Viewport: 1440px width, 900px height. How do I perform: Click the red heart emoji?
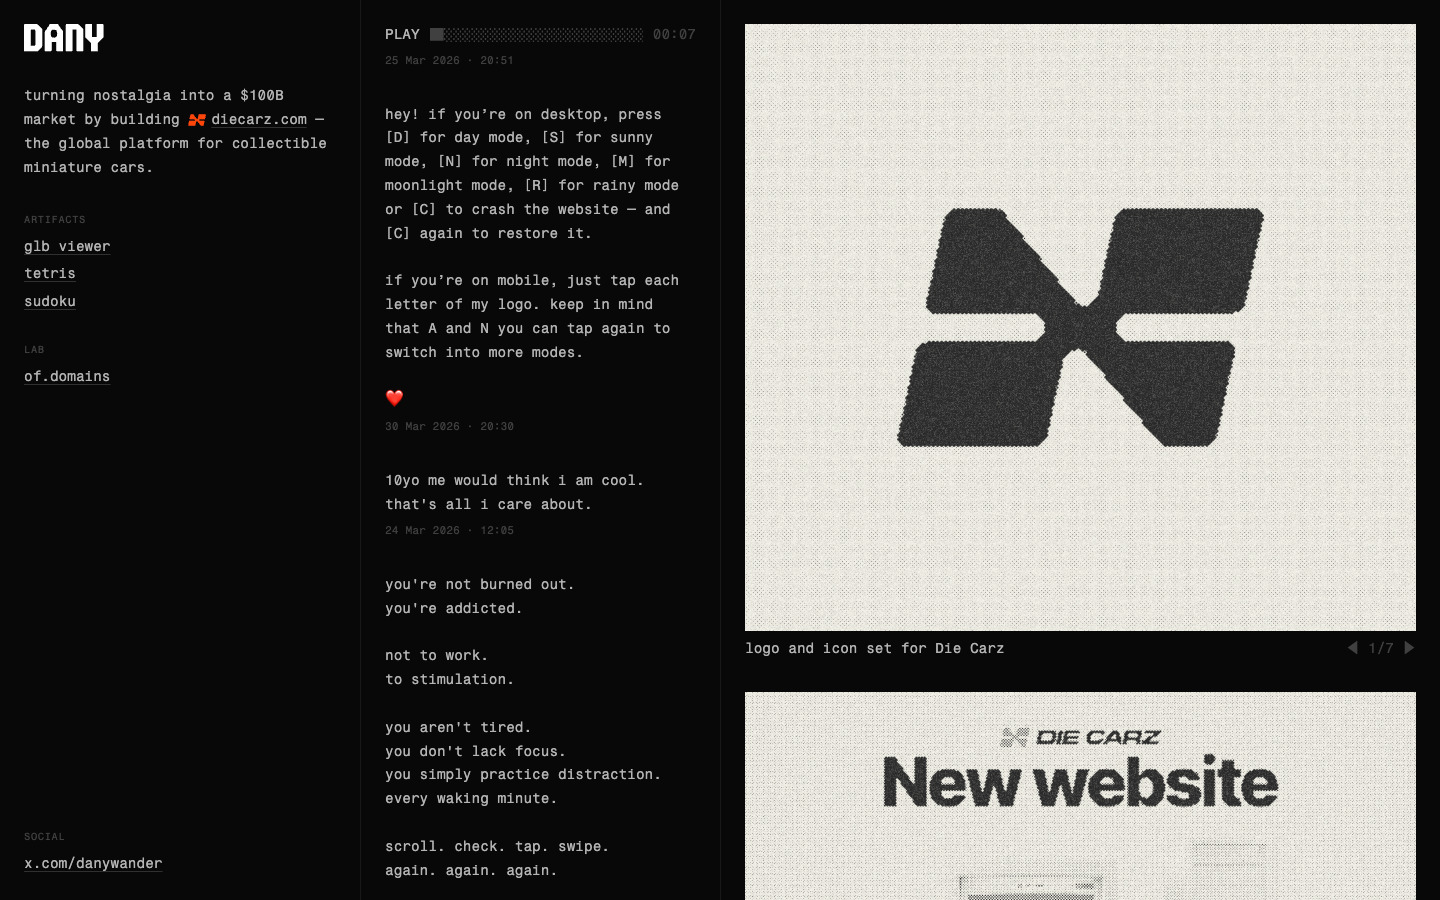point(394,398)
